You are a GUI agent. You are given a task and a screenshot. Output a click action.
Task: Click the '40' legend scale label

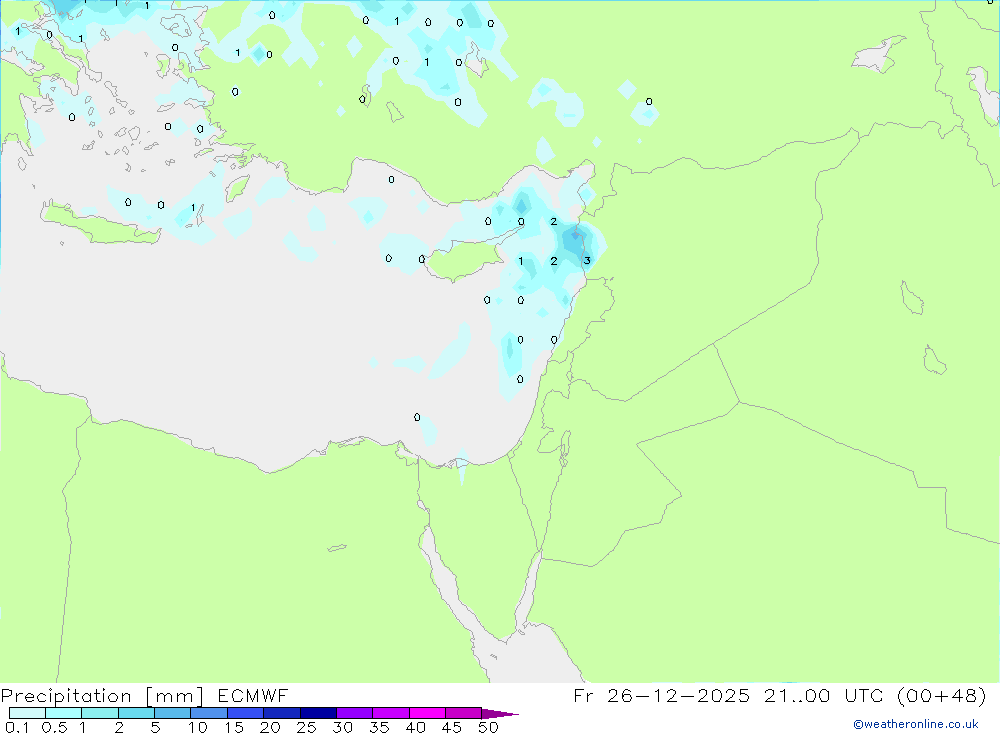(x=416, y=727)
